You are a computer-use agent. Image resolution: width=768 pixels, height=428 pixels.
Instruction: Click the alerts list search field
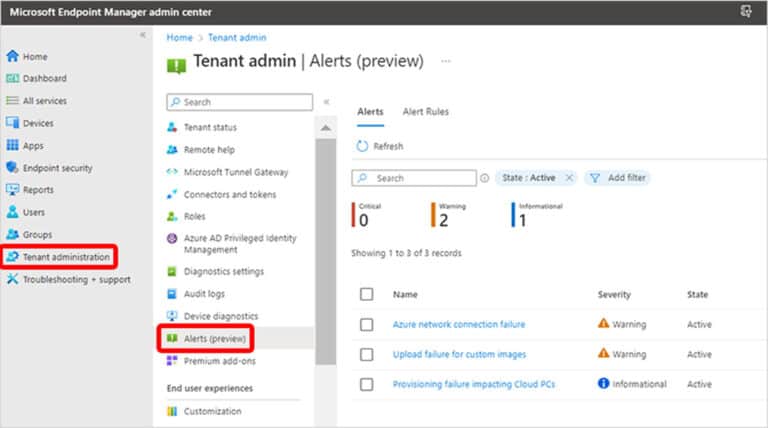414,178
